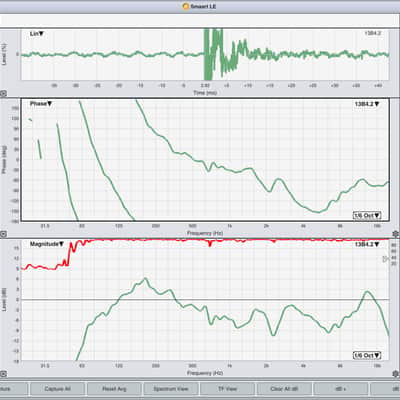Click the coherence threshold marker beside magnitude plot
The image size is (400, 400).
coord(386,259)
